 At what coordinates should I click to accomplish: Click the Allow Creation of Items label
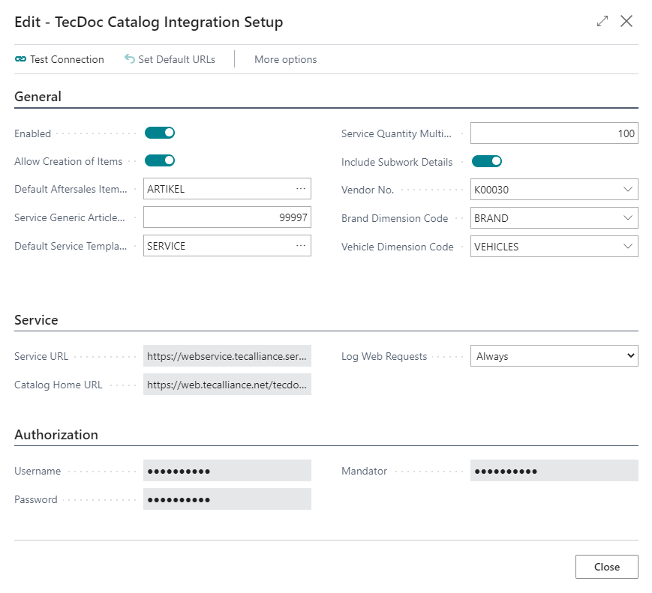68,161
